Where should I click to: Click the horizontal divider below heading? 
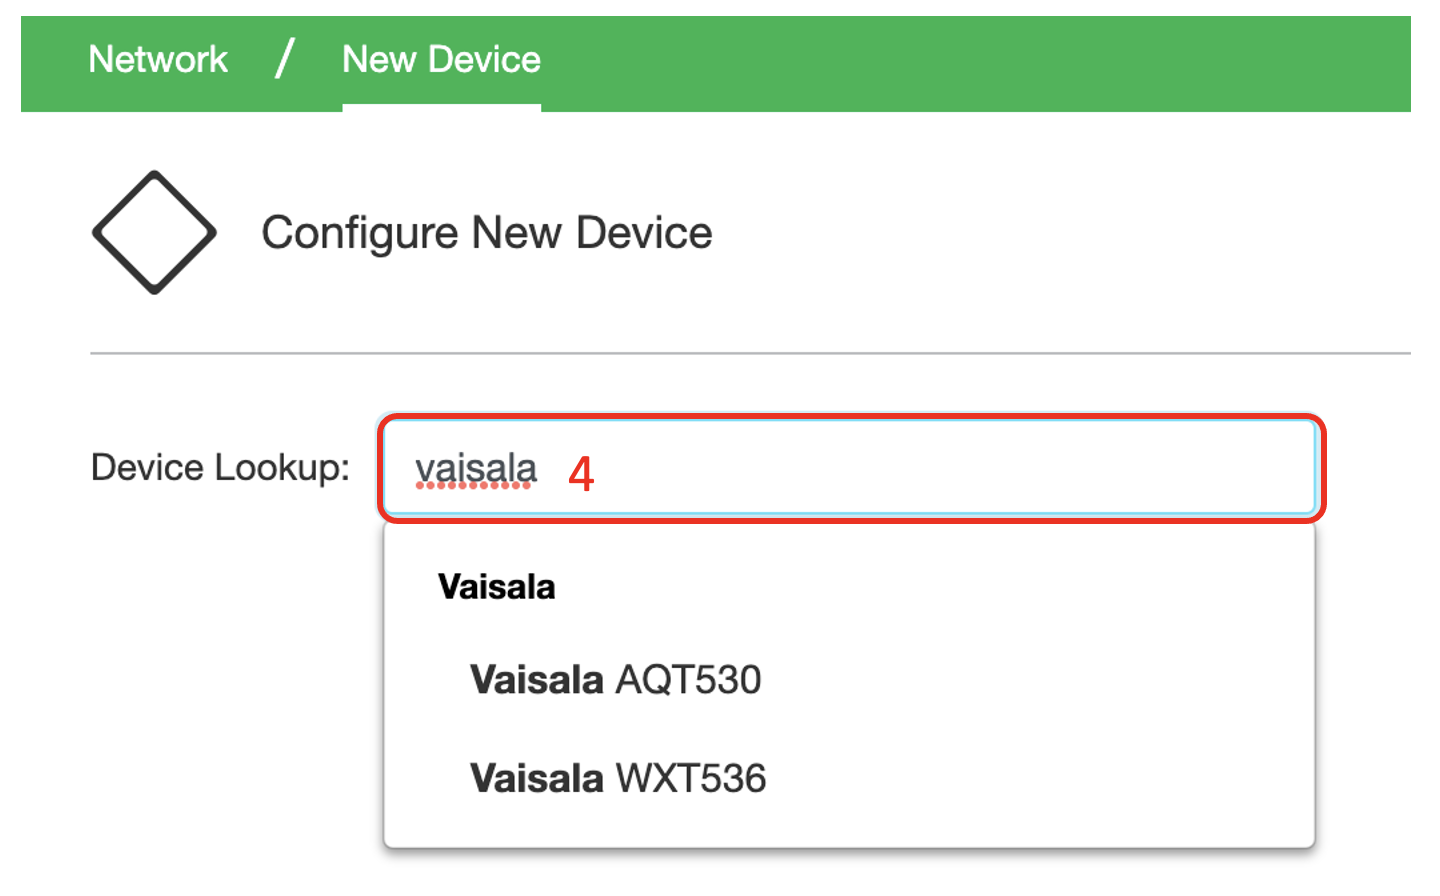click(750, 353)
